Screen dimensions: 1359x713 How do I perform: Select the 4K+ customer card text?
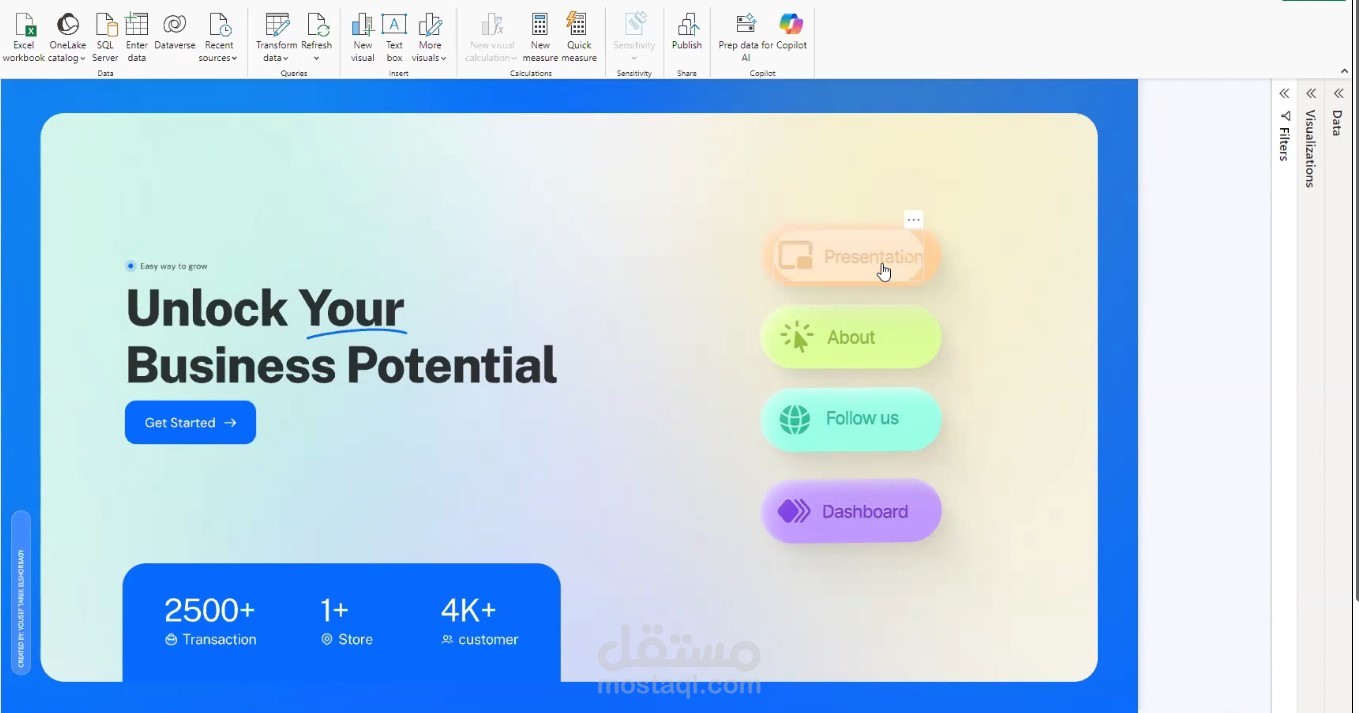[480, 621]
